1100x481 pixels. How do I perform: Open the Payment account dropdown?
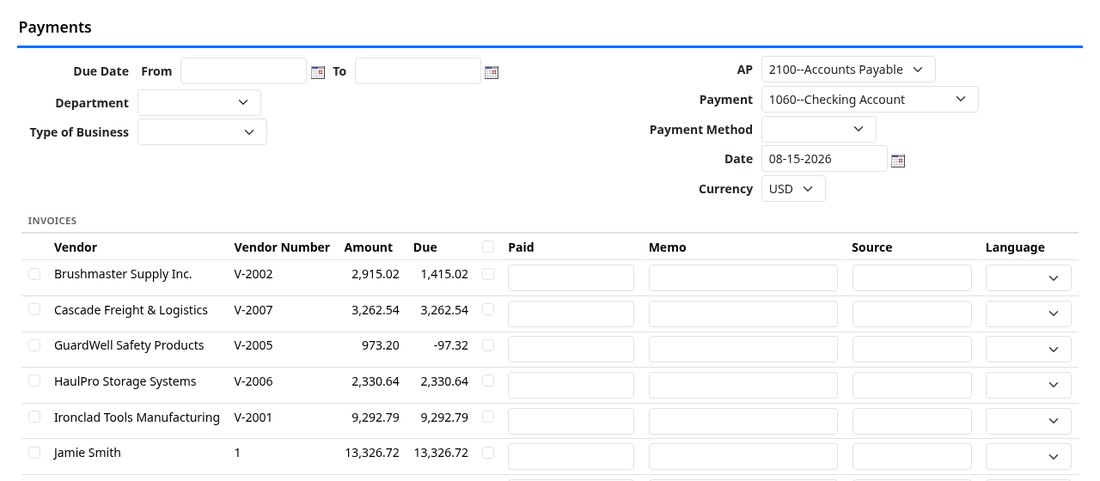(870, 100)
